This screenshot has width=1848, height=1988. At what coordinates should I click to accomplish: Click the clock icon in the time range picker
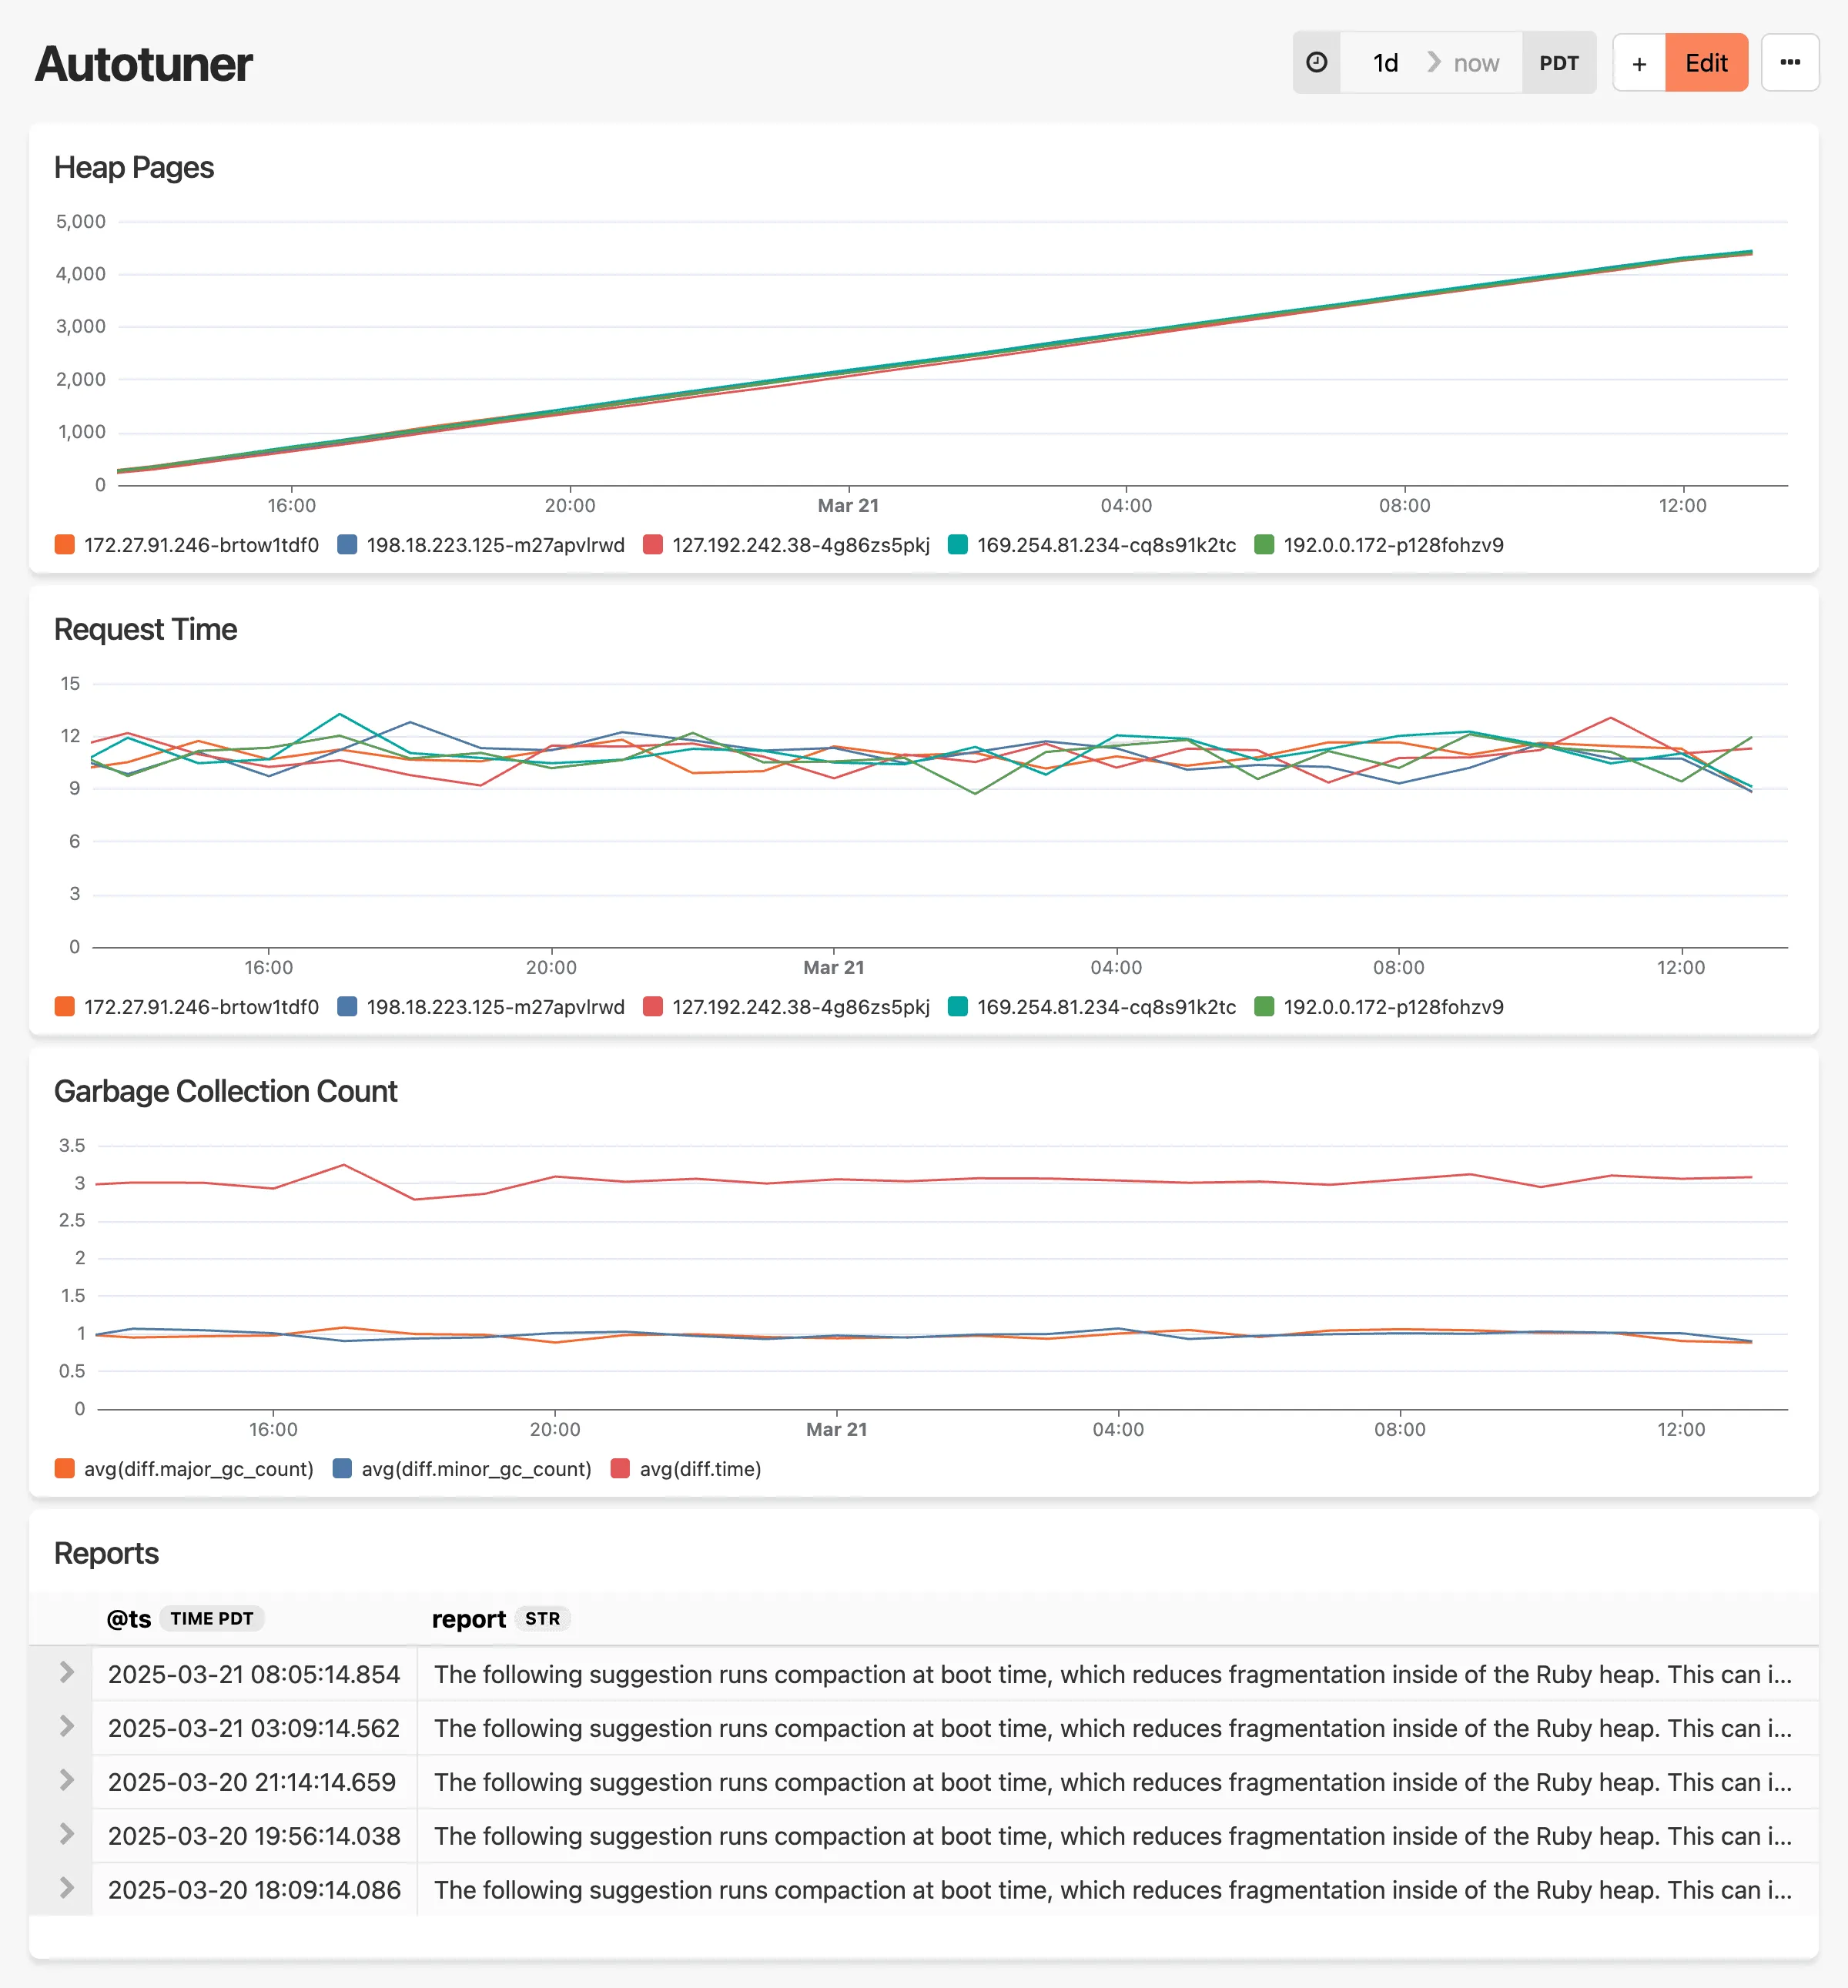click(x=1316, y=62)
